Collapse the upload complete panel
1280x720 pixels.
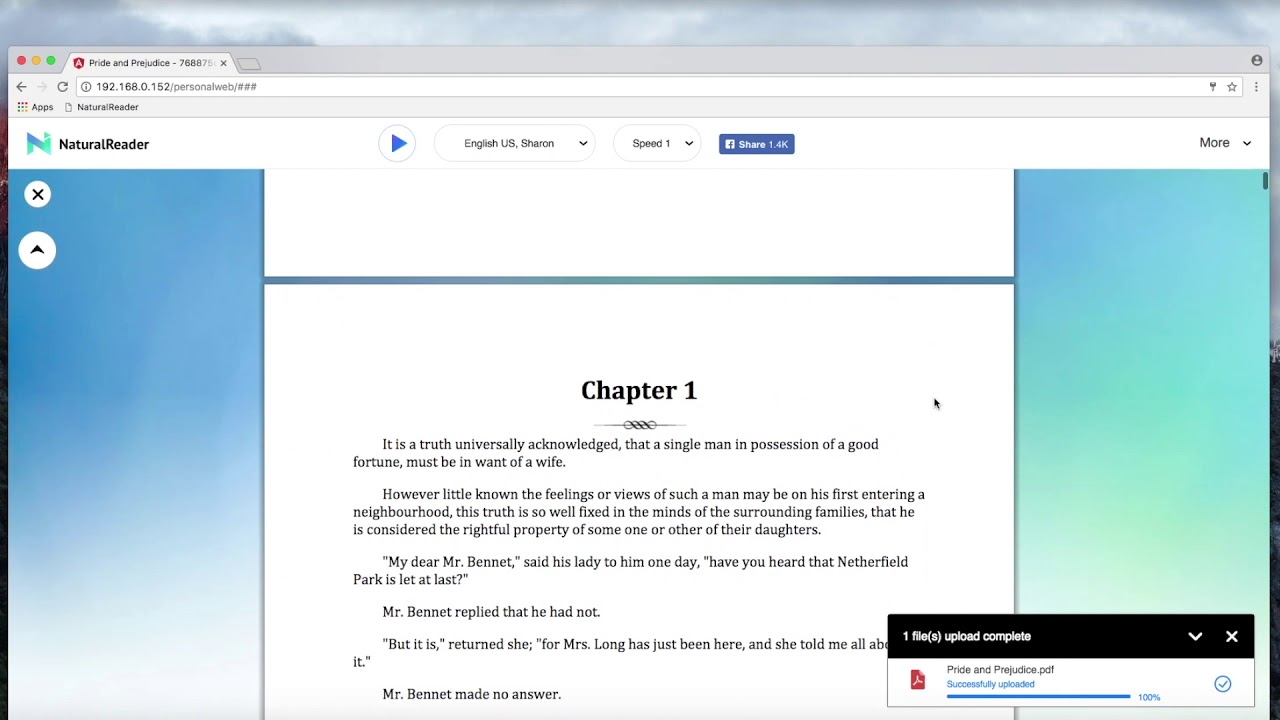(x=1195, y=636)
